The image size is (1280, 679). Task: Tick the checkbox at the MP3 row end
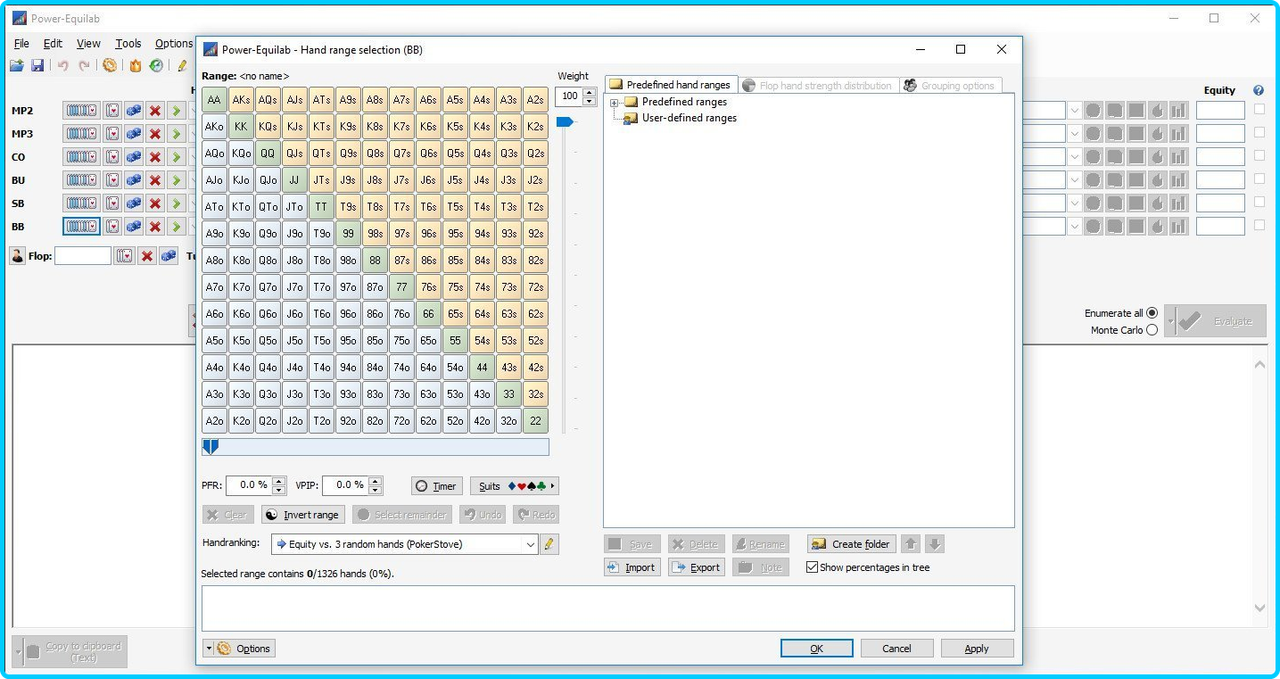(1259, 133)
